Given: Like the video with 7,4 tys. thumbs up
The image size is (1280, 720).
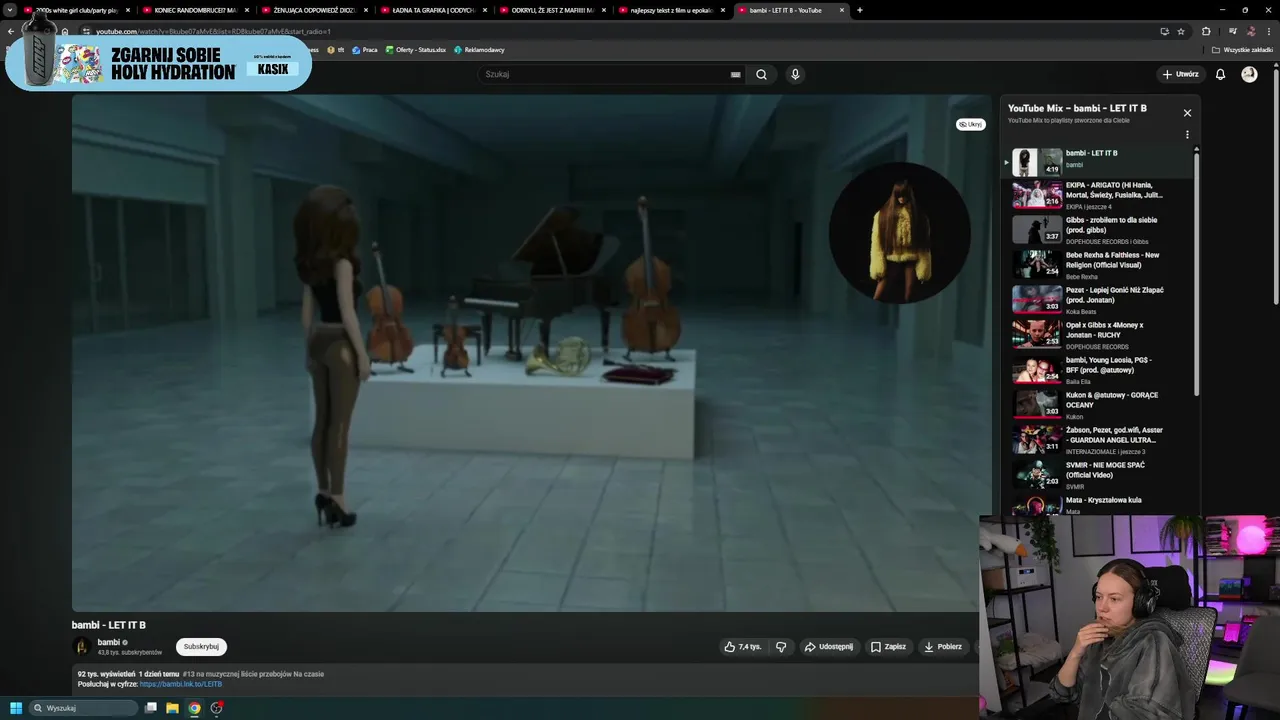Looking at the screenshot, I should [x=743, y=647].
